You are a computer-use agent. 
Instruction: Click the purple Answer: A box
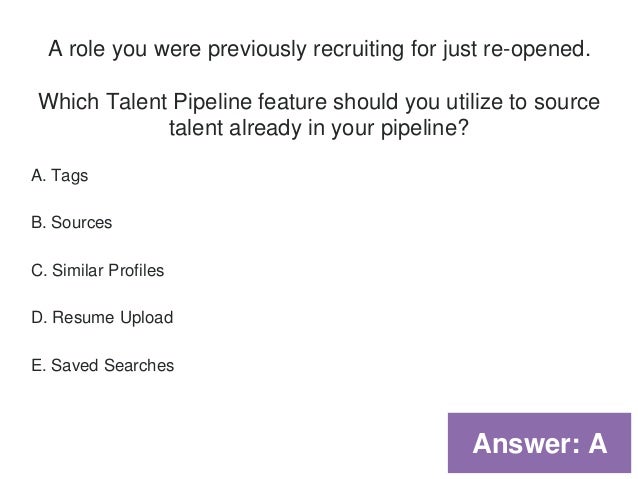pos(539,443)
